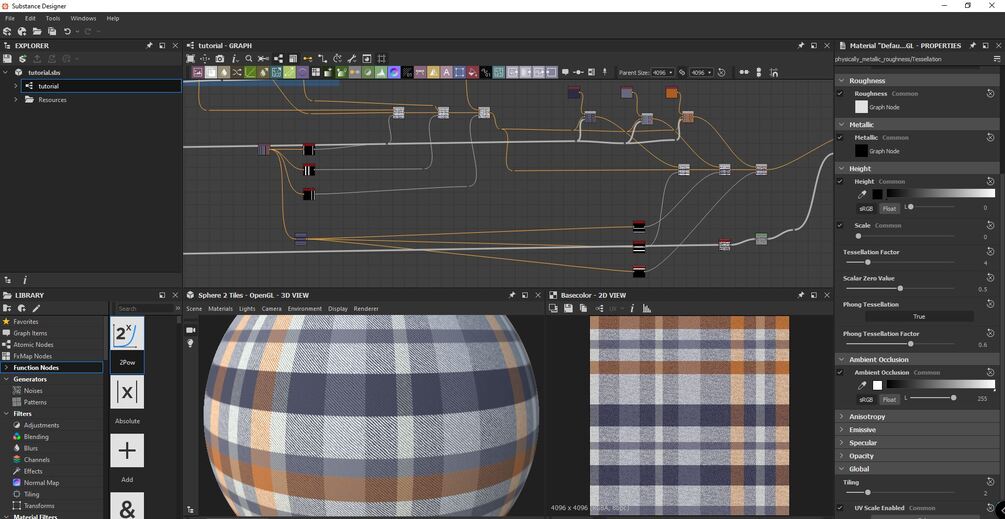
Task: Pin the Properties panel
Action: tap(972, 45)
